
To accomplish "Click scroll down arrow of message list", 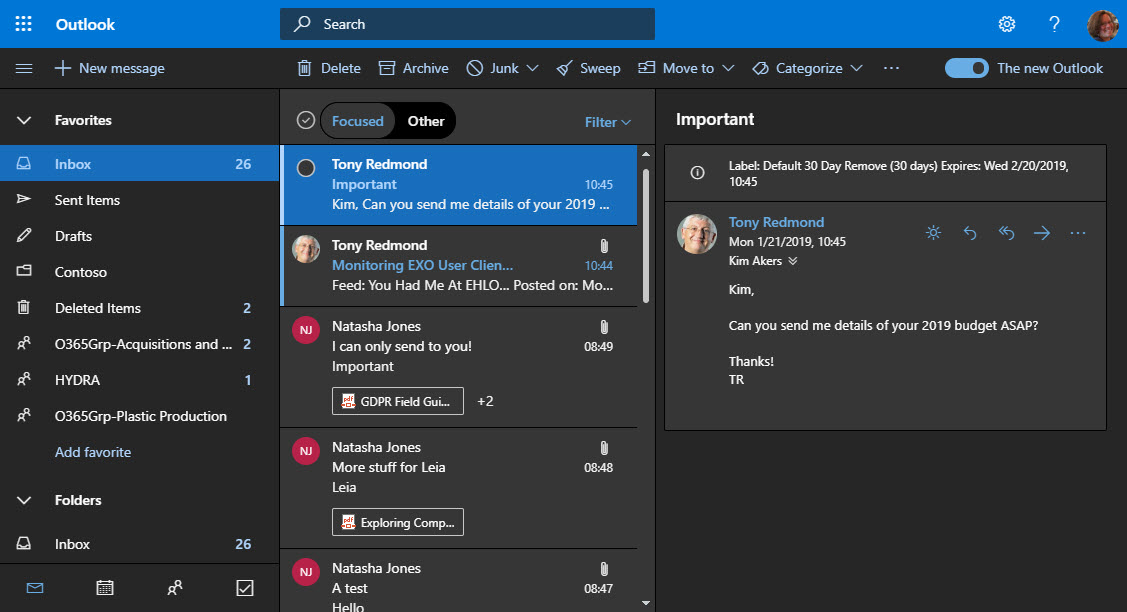I will coord(645,603).
